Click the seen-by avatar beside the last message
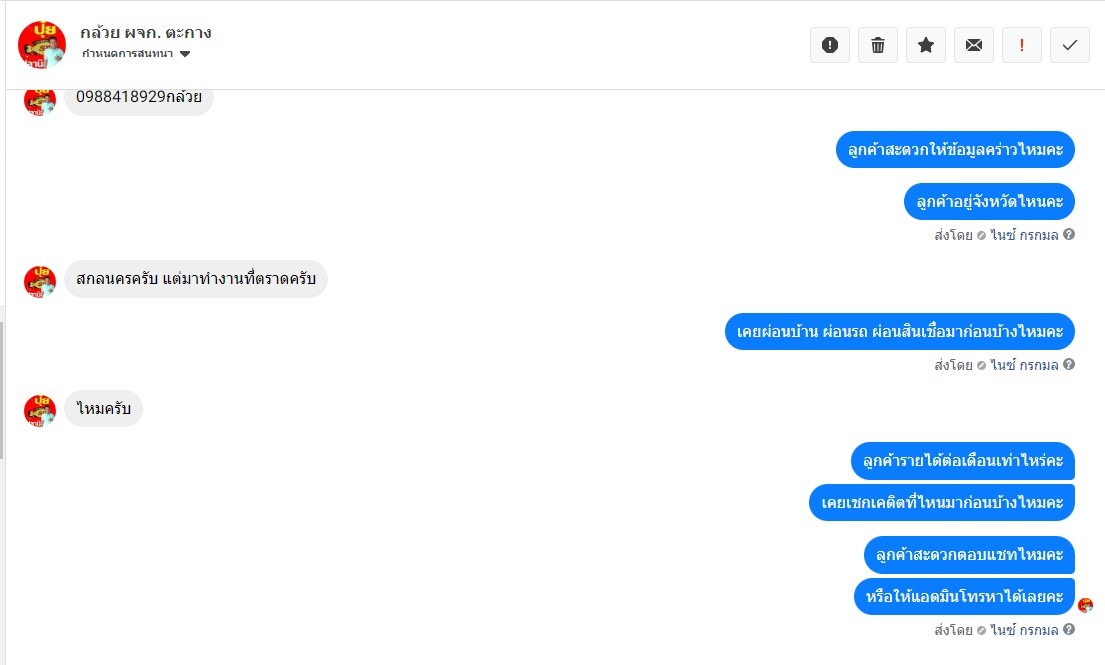 click(x=1086, y=605)
